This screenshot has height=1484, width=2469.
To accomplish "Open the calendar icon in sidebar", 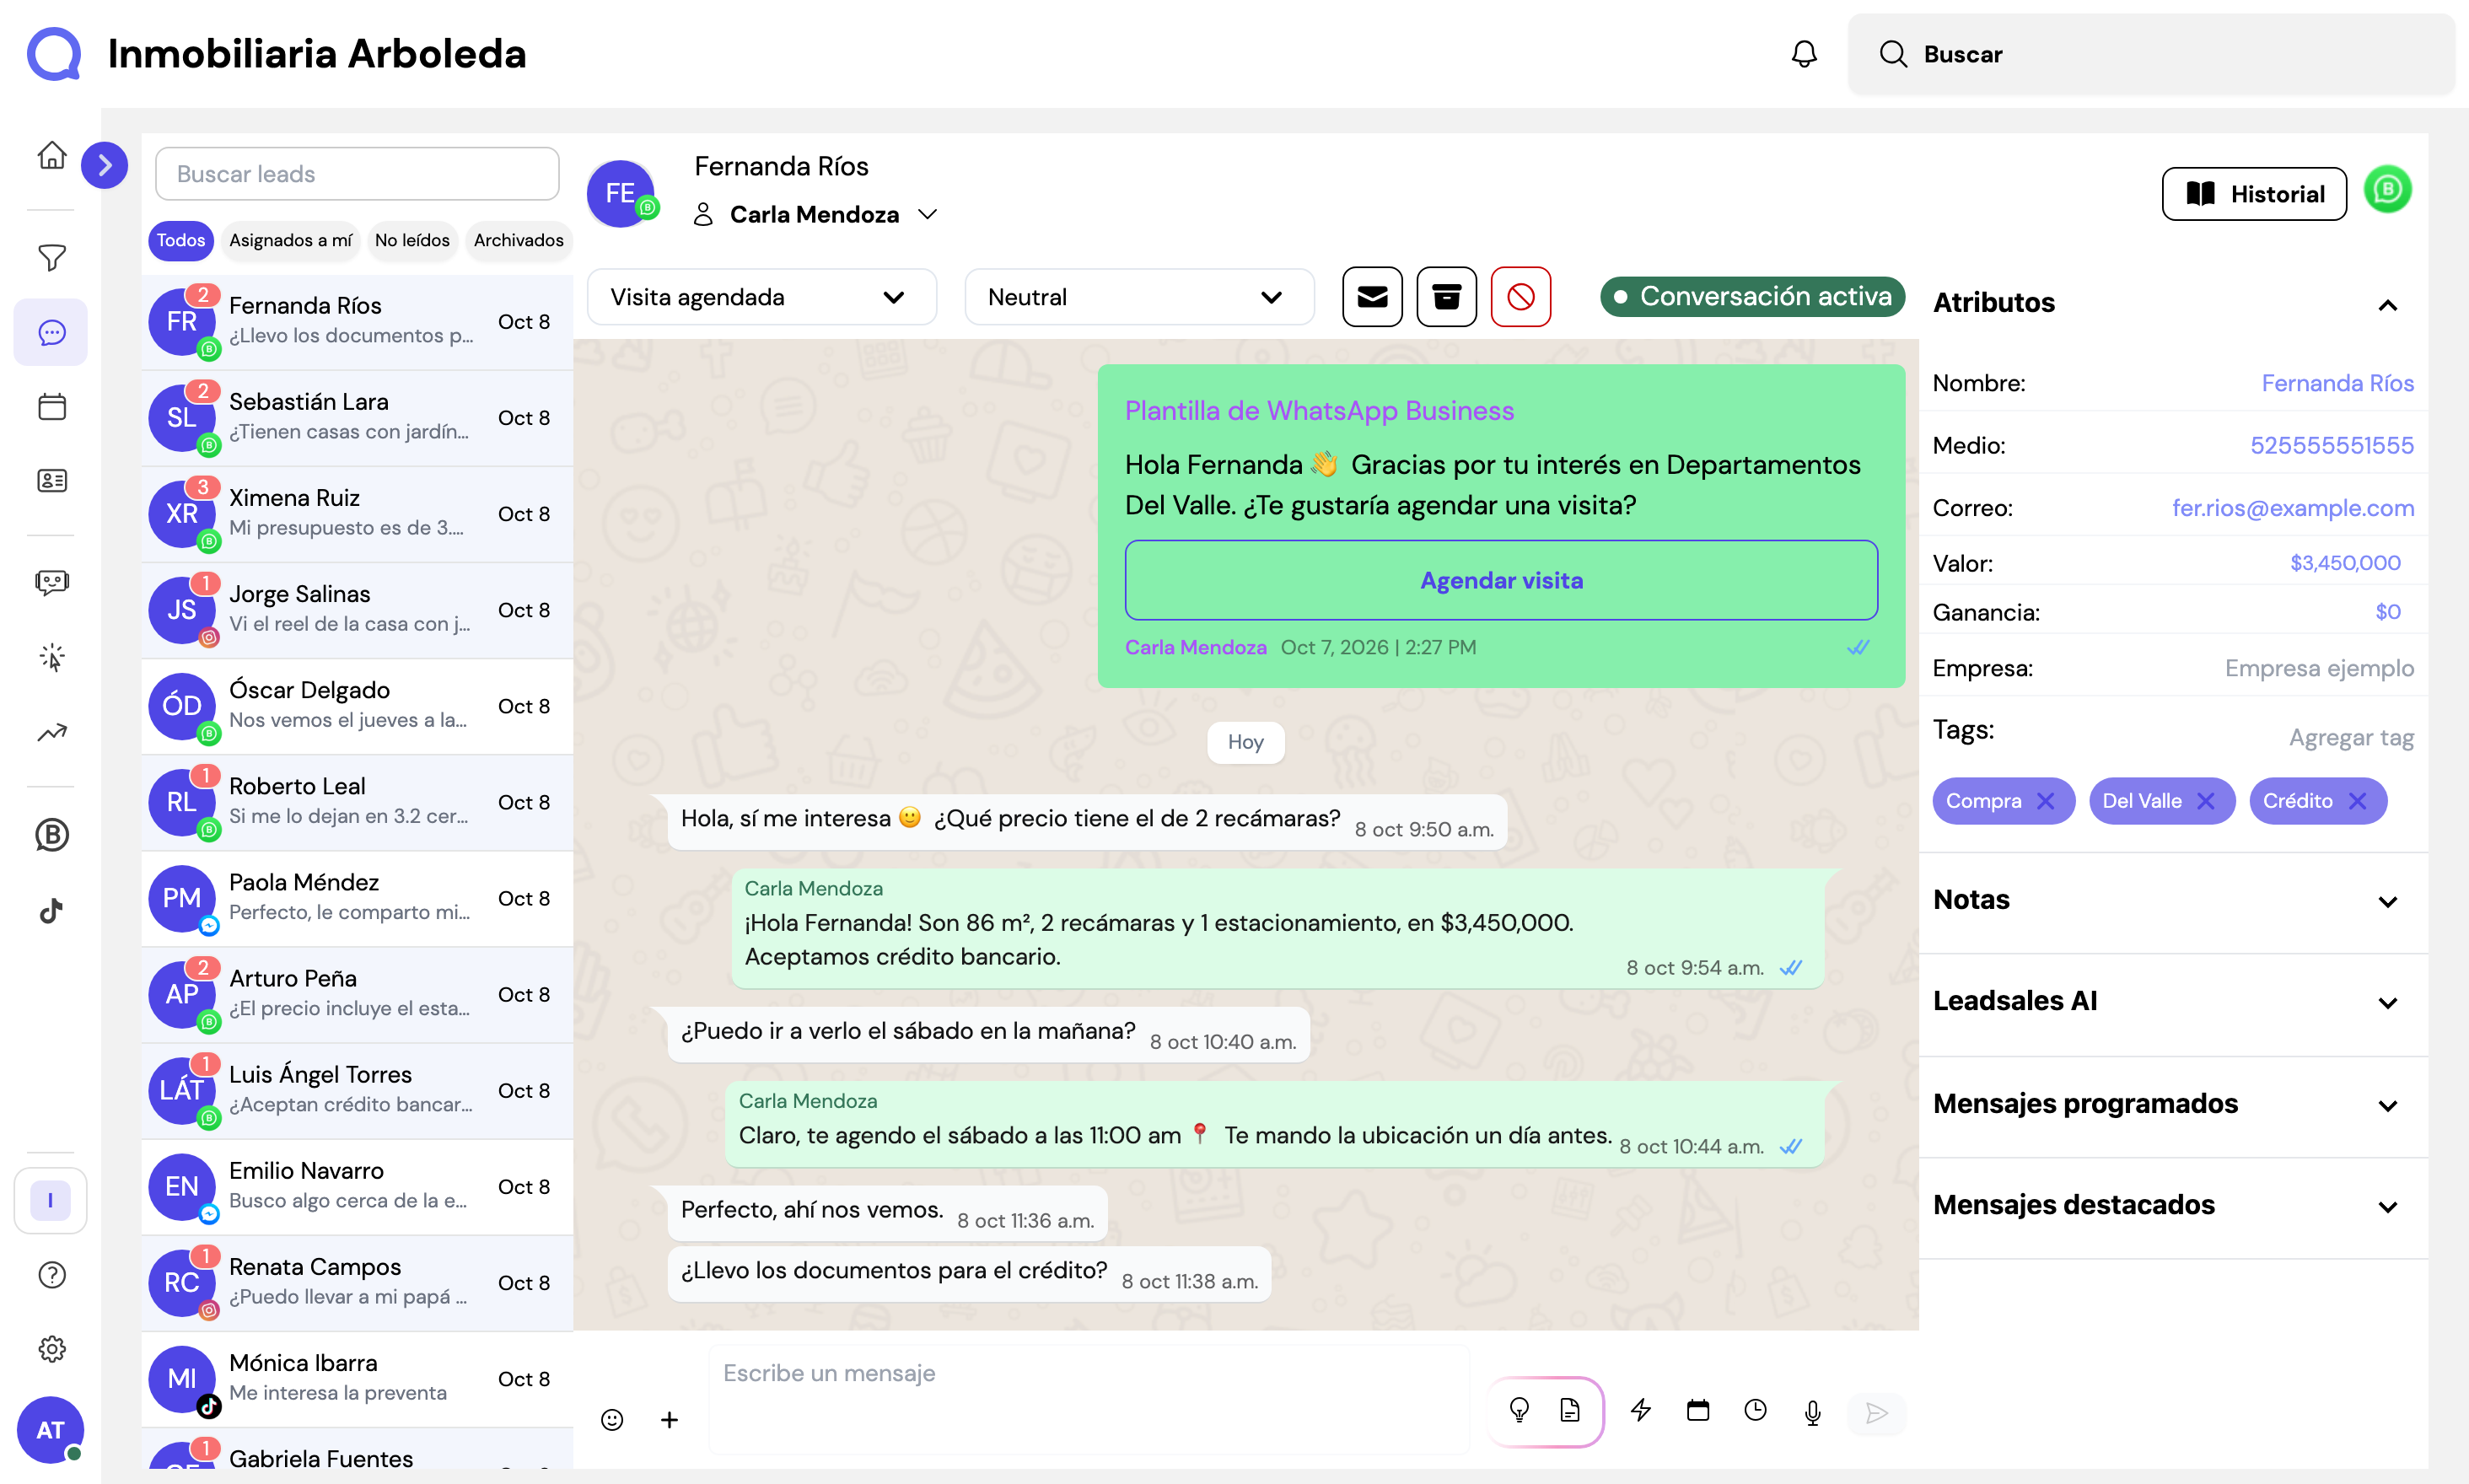I will (x=52, y=407).
